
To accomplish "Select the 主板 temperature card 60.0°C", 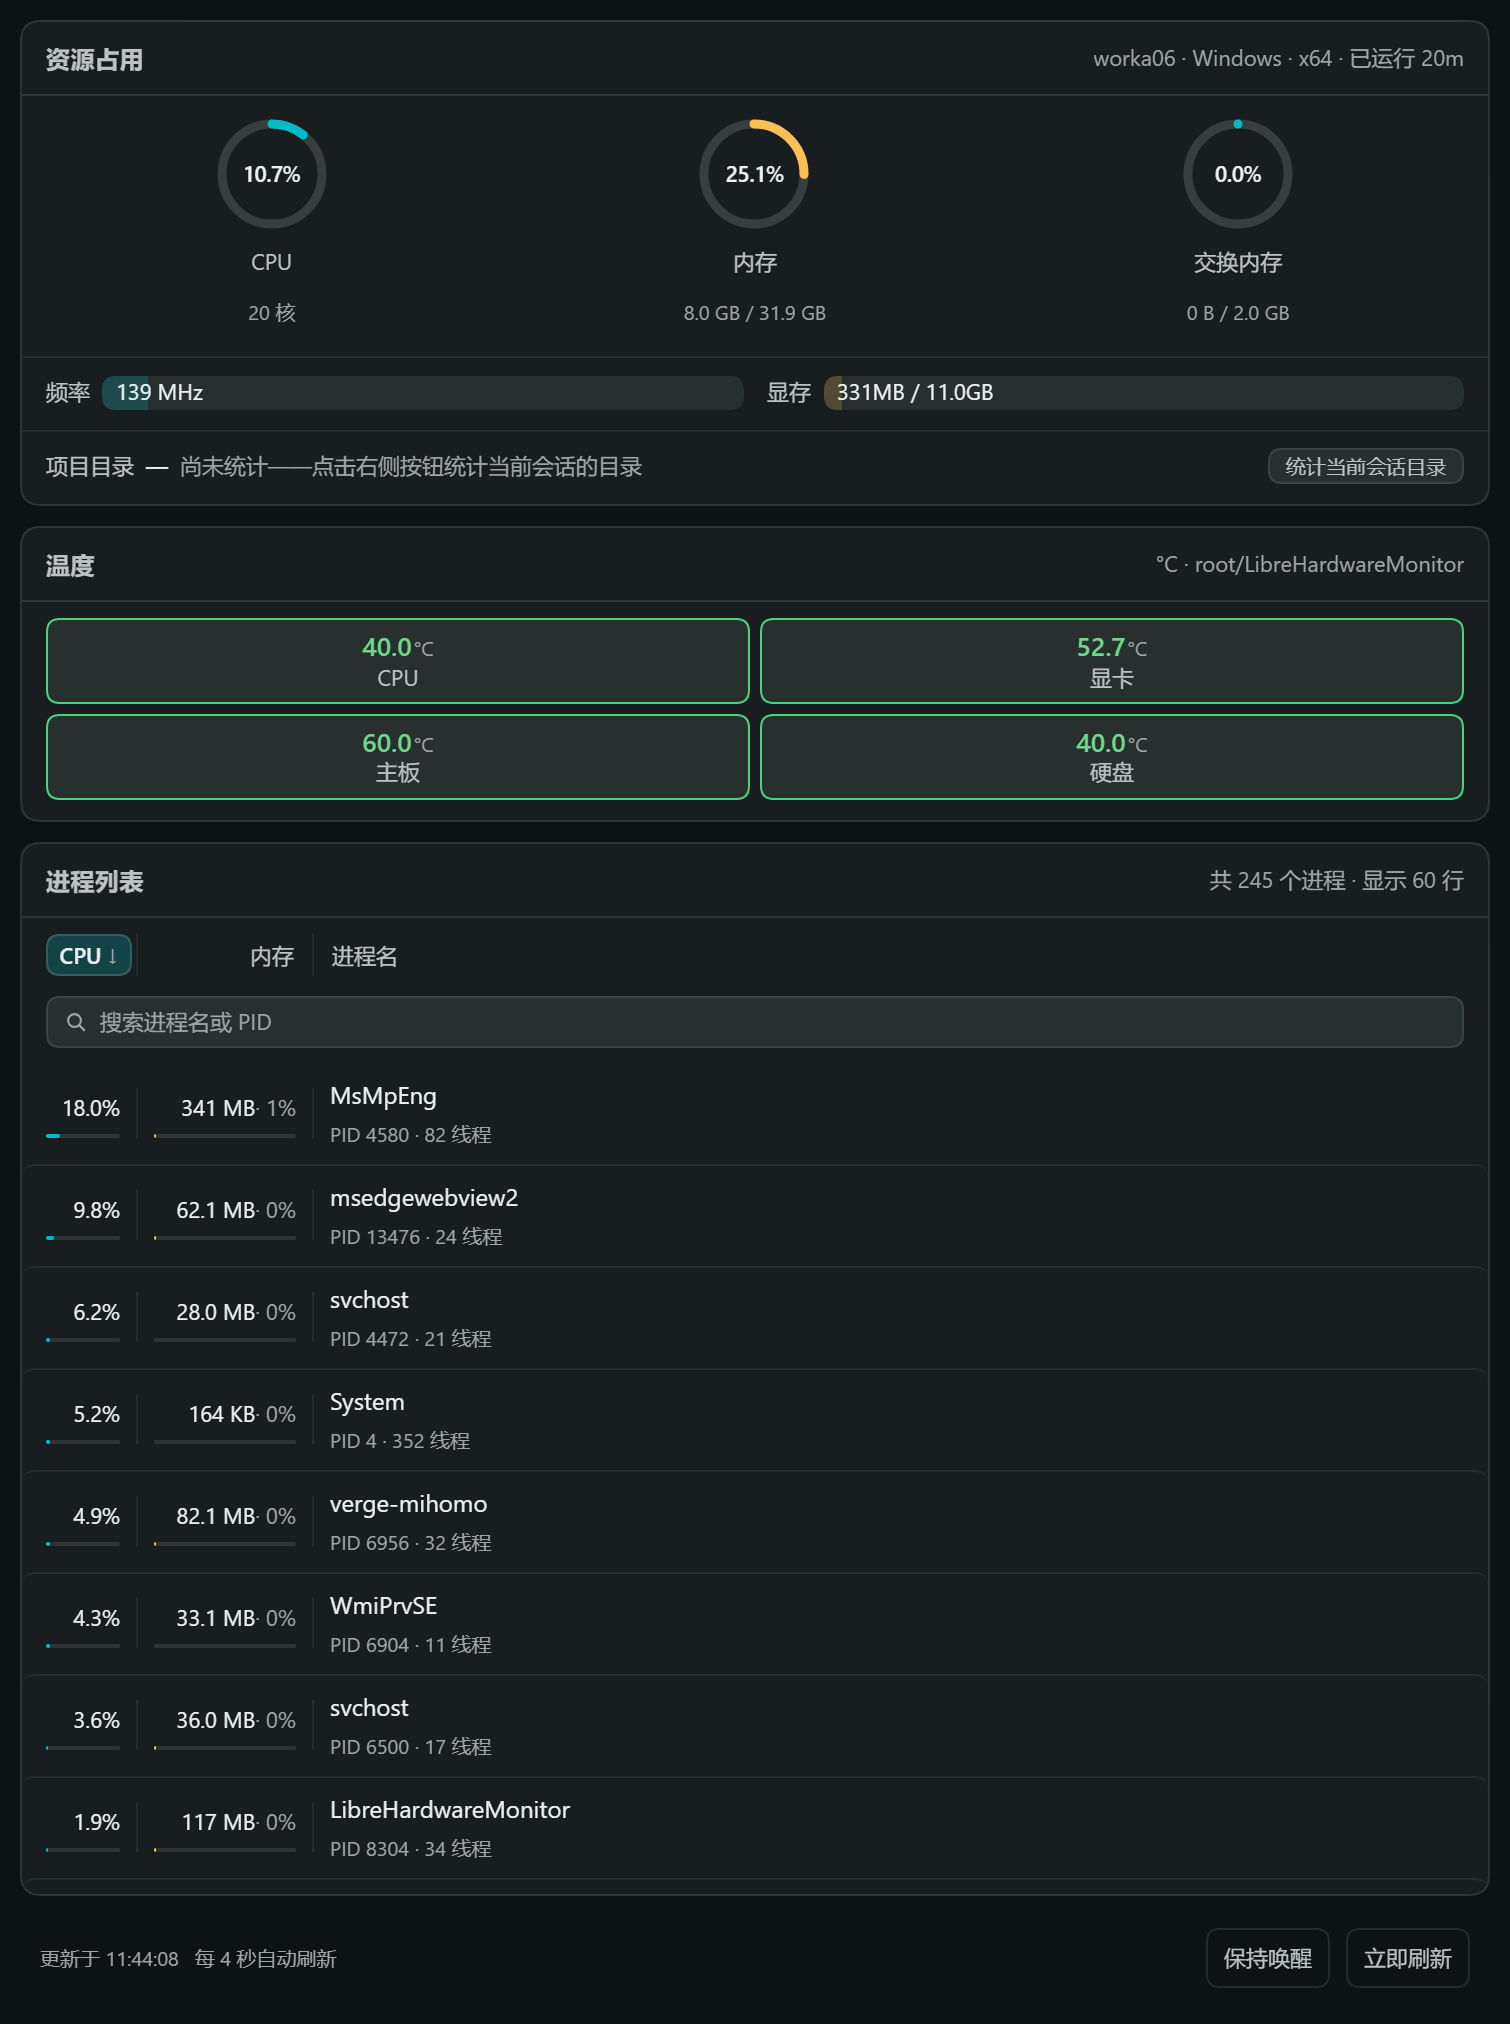I will click(398, 757).
